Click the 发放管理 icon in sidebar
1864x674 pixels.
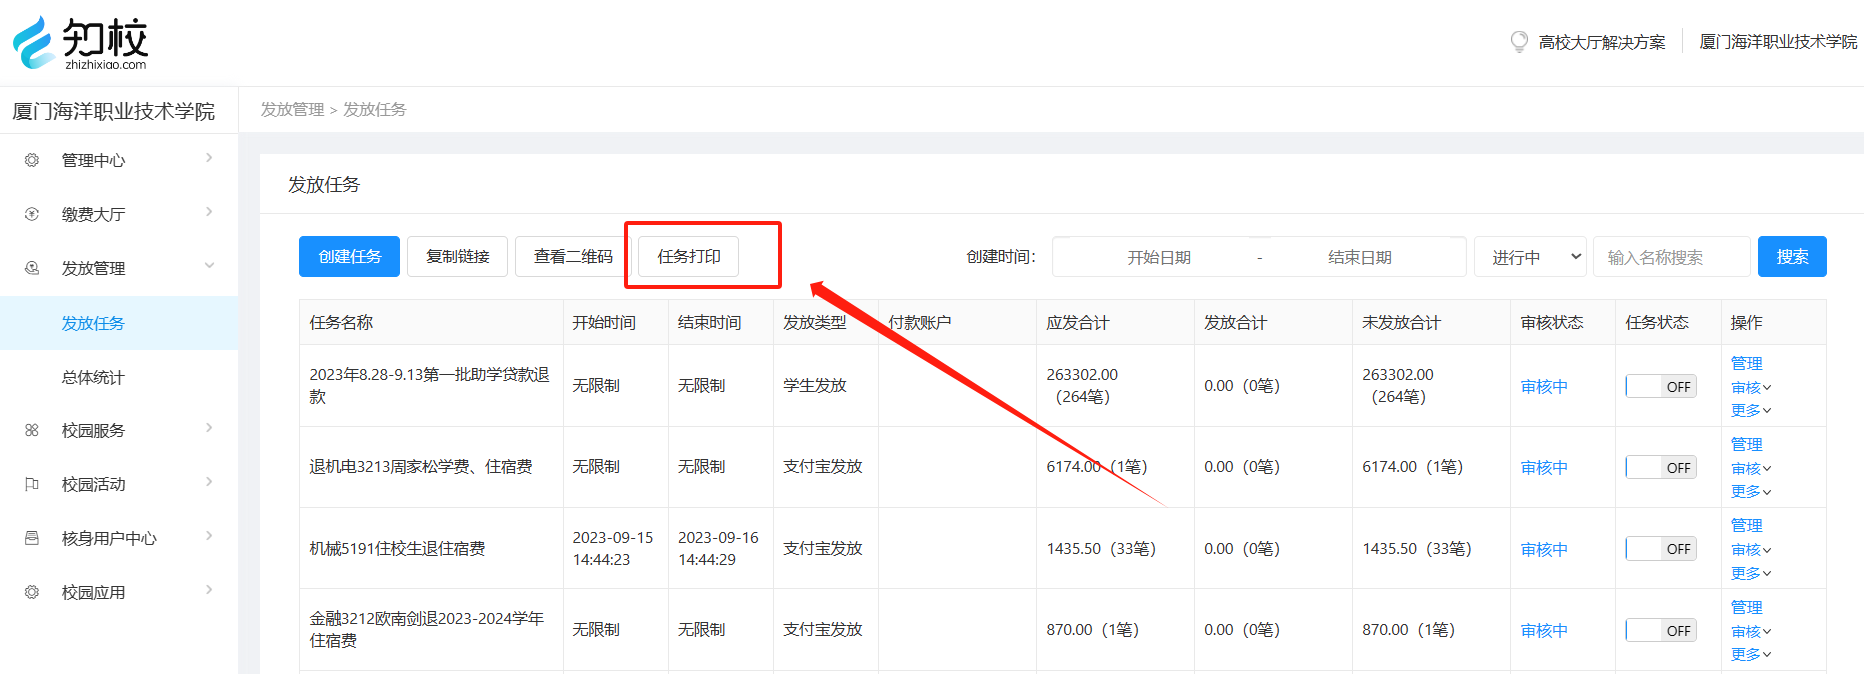point(32,268)
